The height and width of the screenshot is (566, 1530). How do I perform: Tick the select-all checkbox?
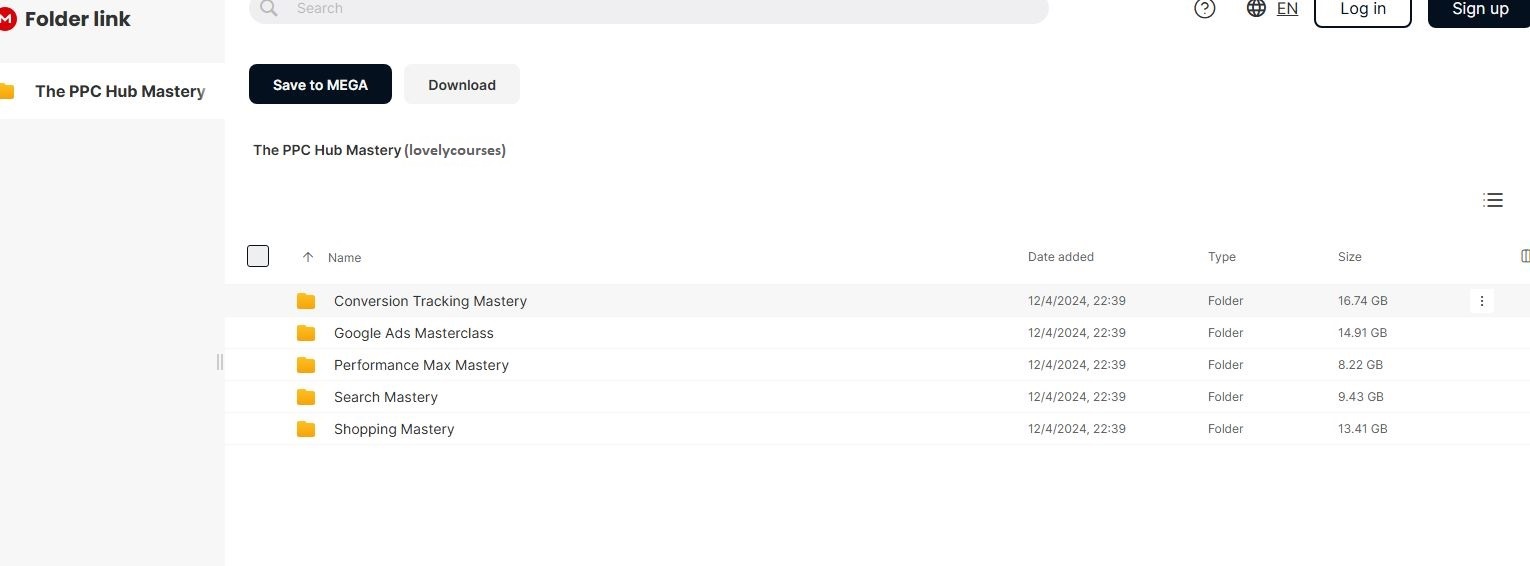(x=258, y=256)
